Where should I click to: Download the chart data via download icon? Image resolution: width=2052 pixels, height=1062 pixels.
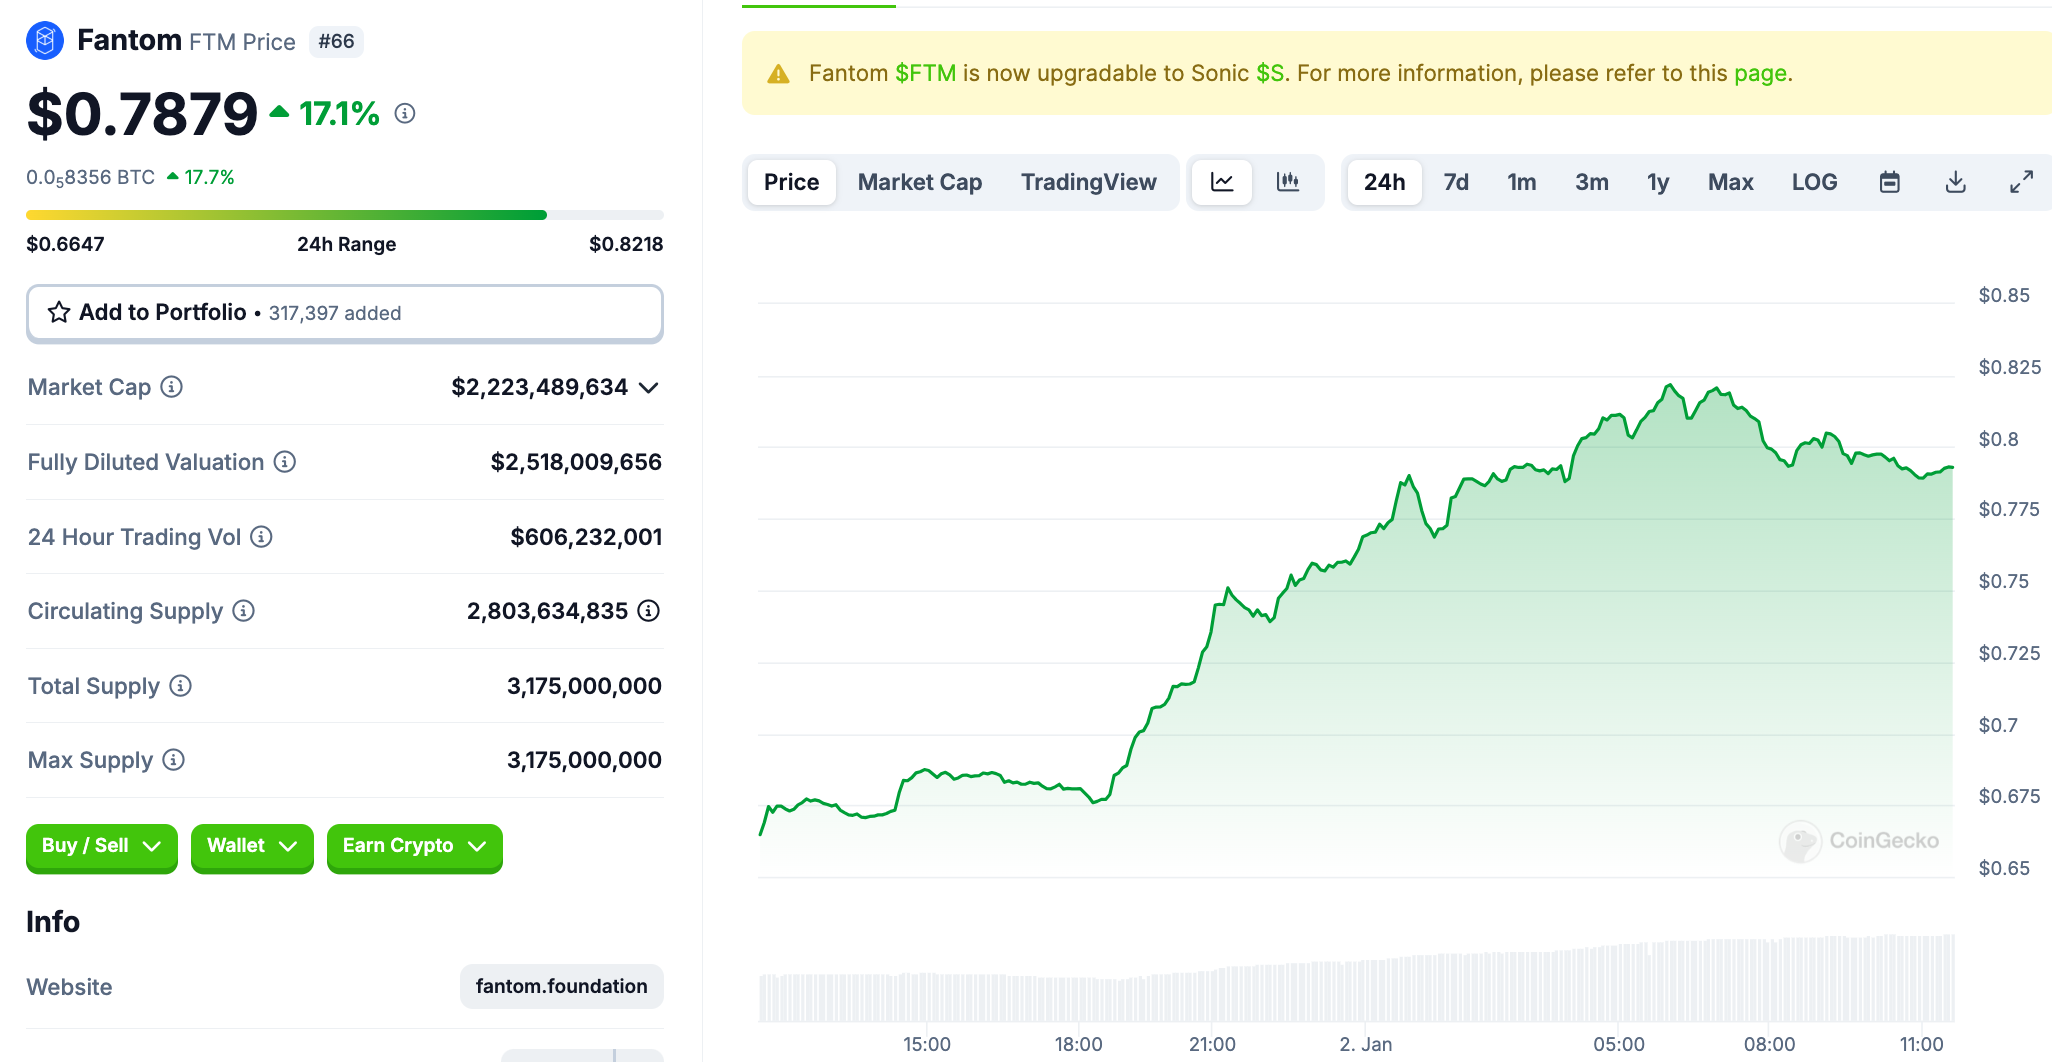(1955, 182)
